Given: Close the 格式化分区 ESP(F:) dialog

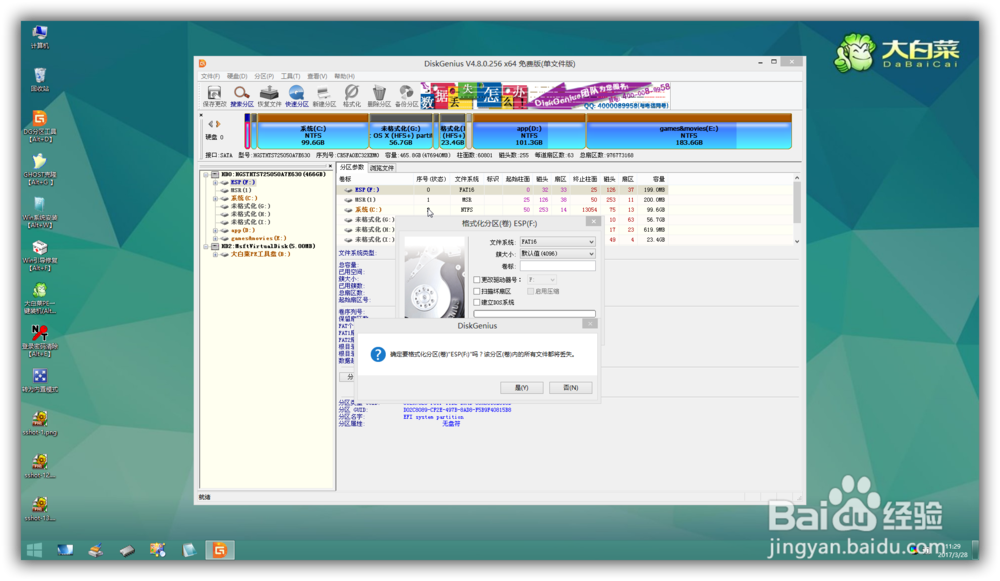Looking at the screenshot, I should (593, 221).
